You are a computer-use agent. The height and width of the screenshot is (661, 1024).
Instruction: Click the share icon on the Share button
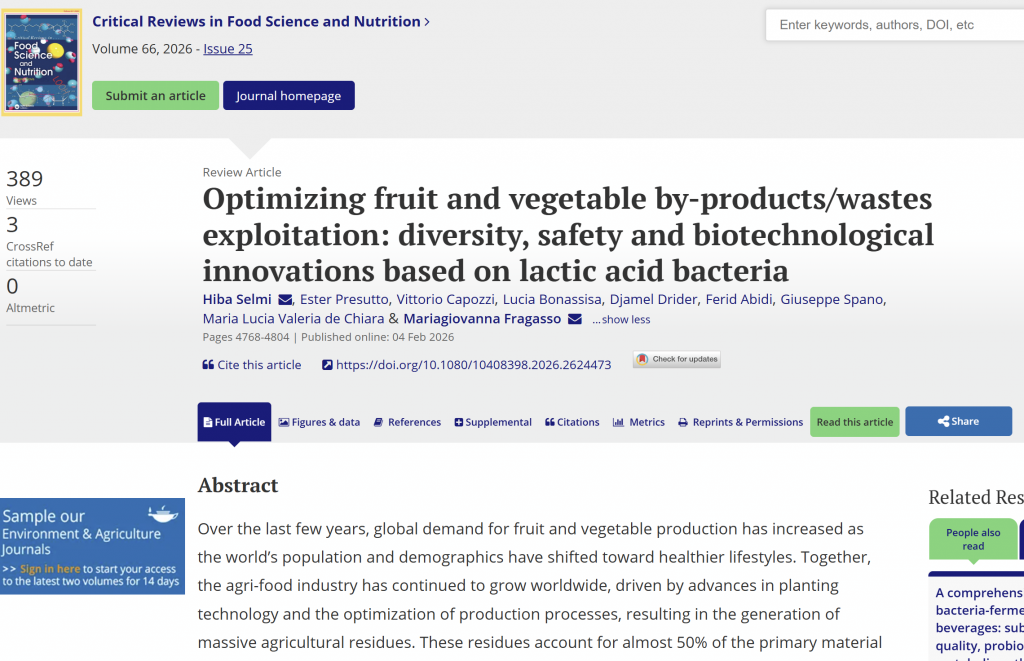click(943, 422)
